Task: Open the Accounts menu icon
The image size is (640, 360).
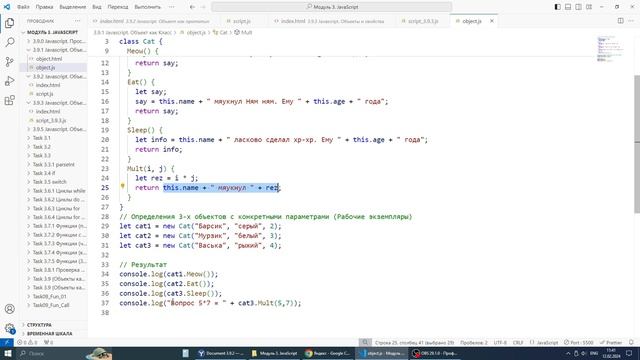Action: [x=9, y=309]
